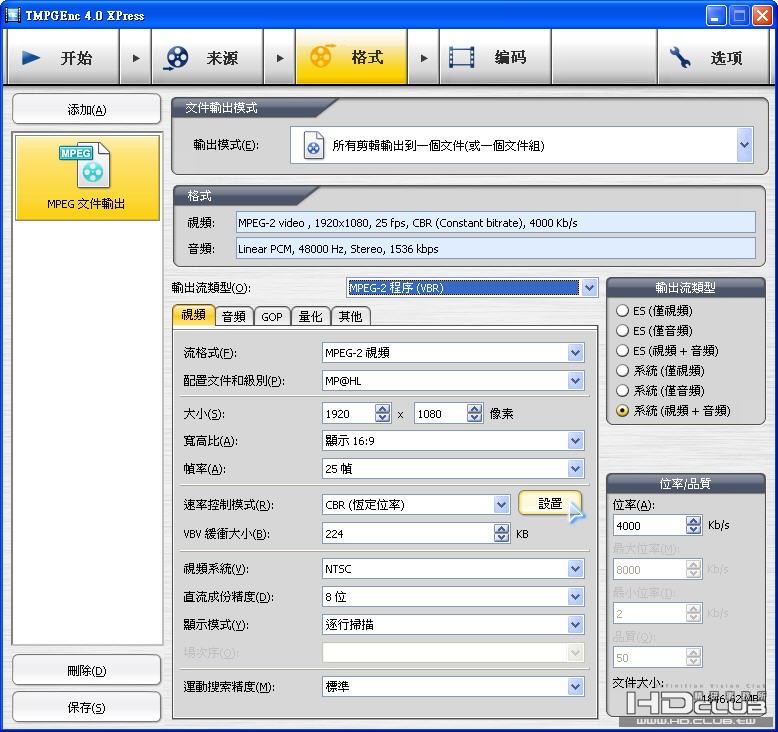Viewport: 778px width, 732px height.
Task: Go to the 来源 Source step
Action: 207,58
